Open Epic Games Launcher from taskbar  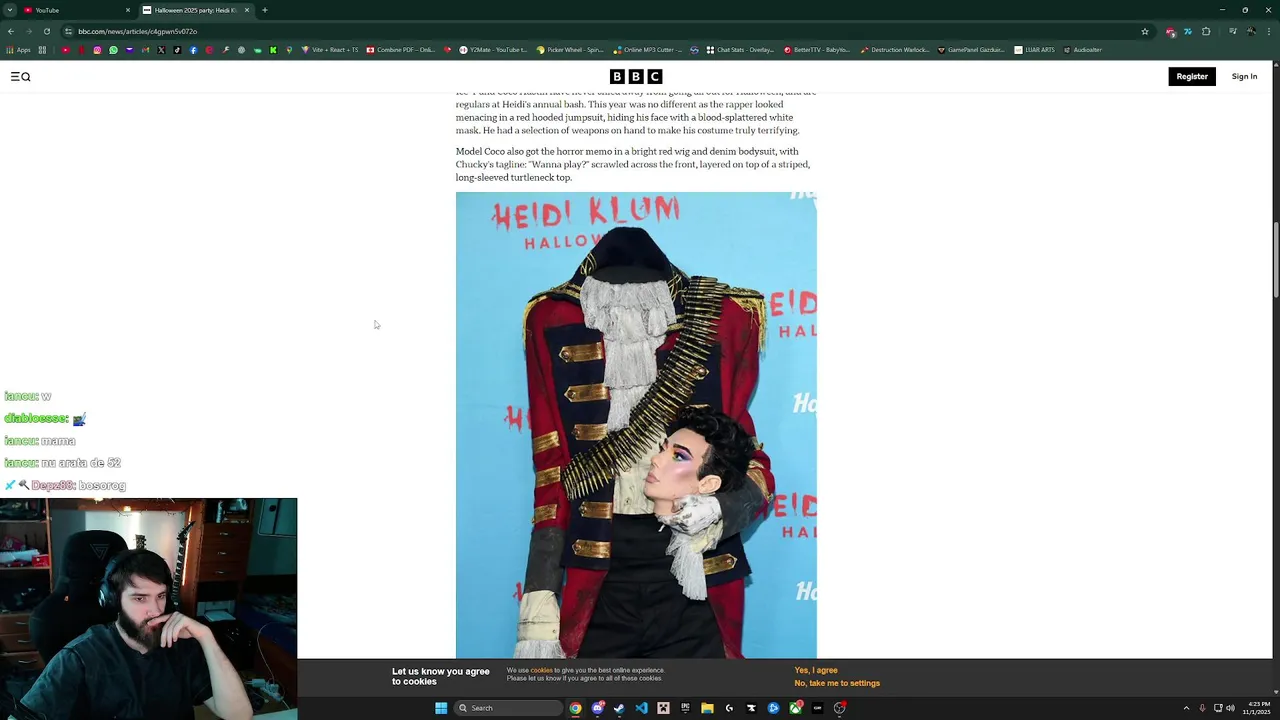685,708
